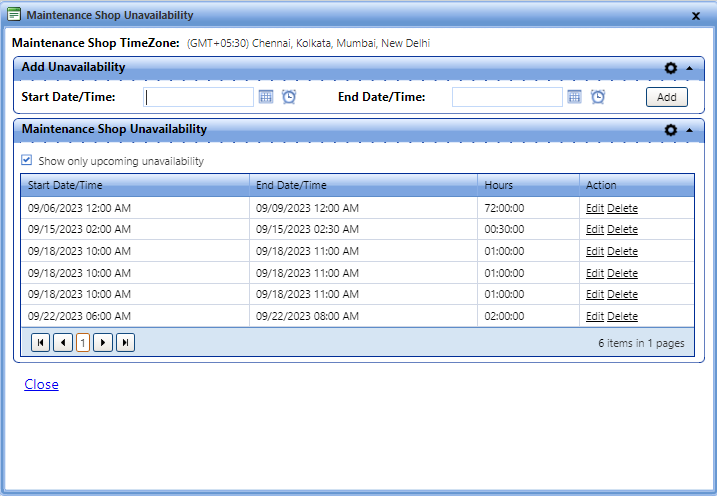Select the 09/22/2023 08:00 AM end cell

pyautogui.click(x=364, y=316)
